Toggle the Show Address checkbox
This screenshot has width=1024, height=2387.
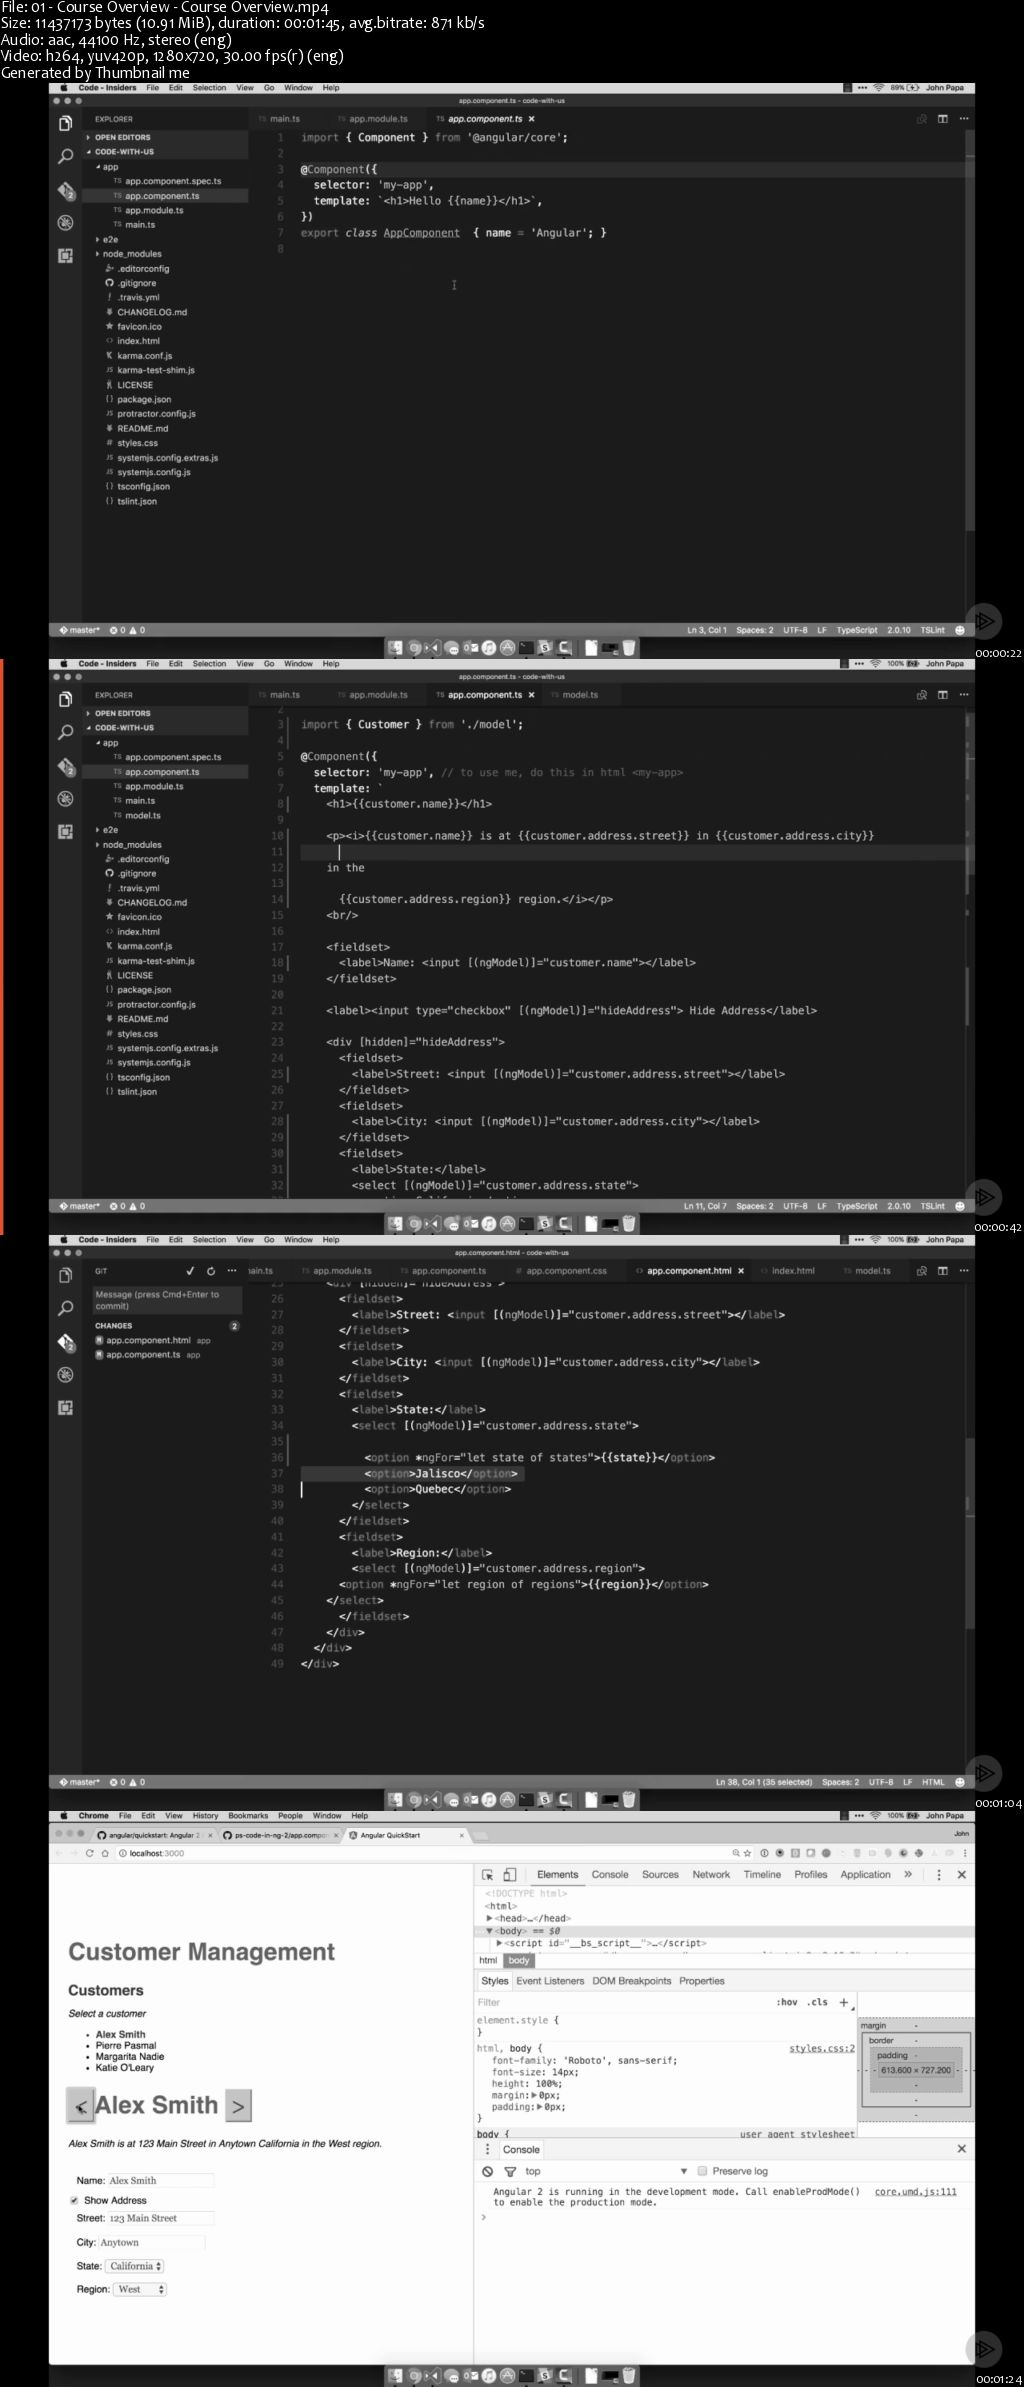pyautogui.click(x=74, y=2200)
